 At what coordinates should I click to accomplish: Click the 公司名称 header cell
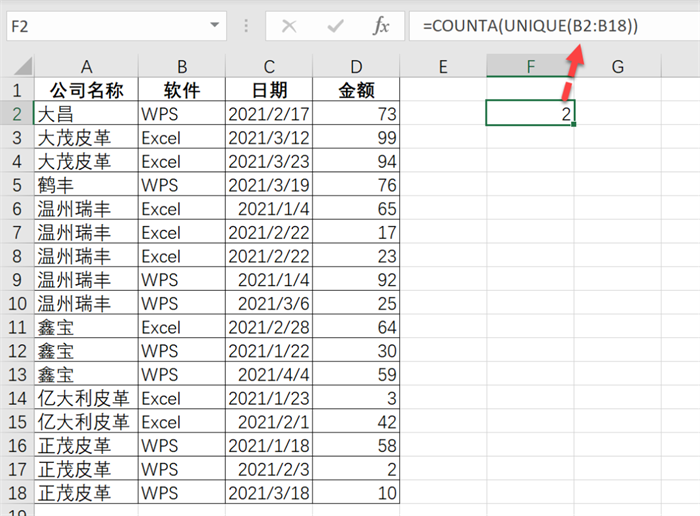click(86, 91)
